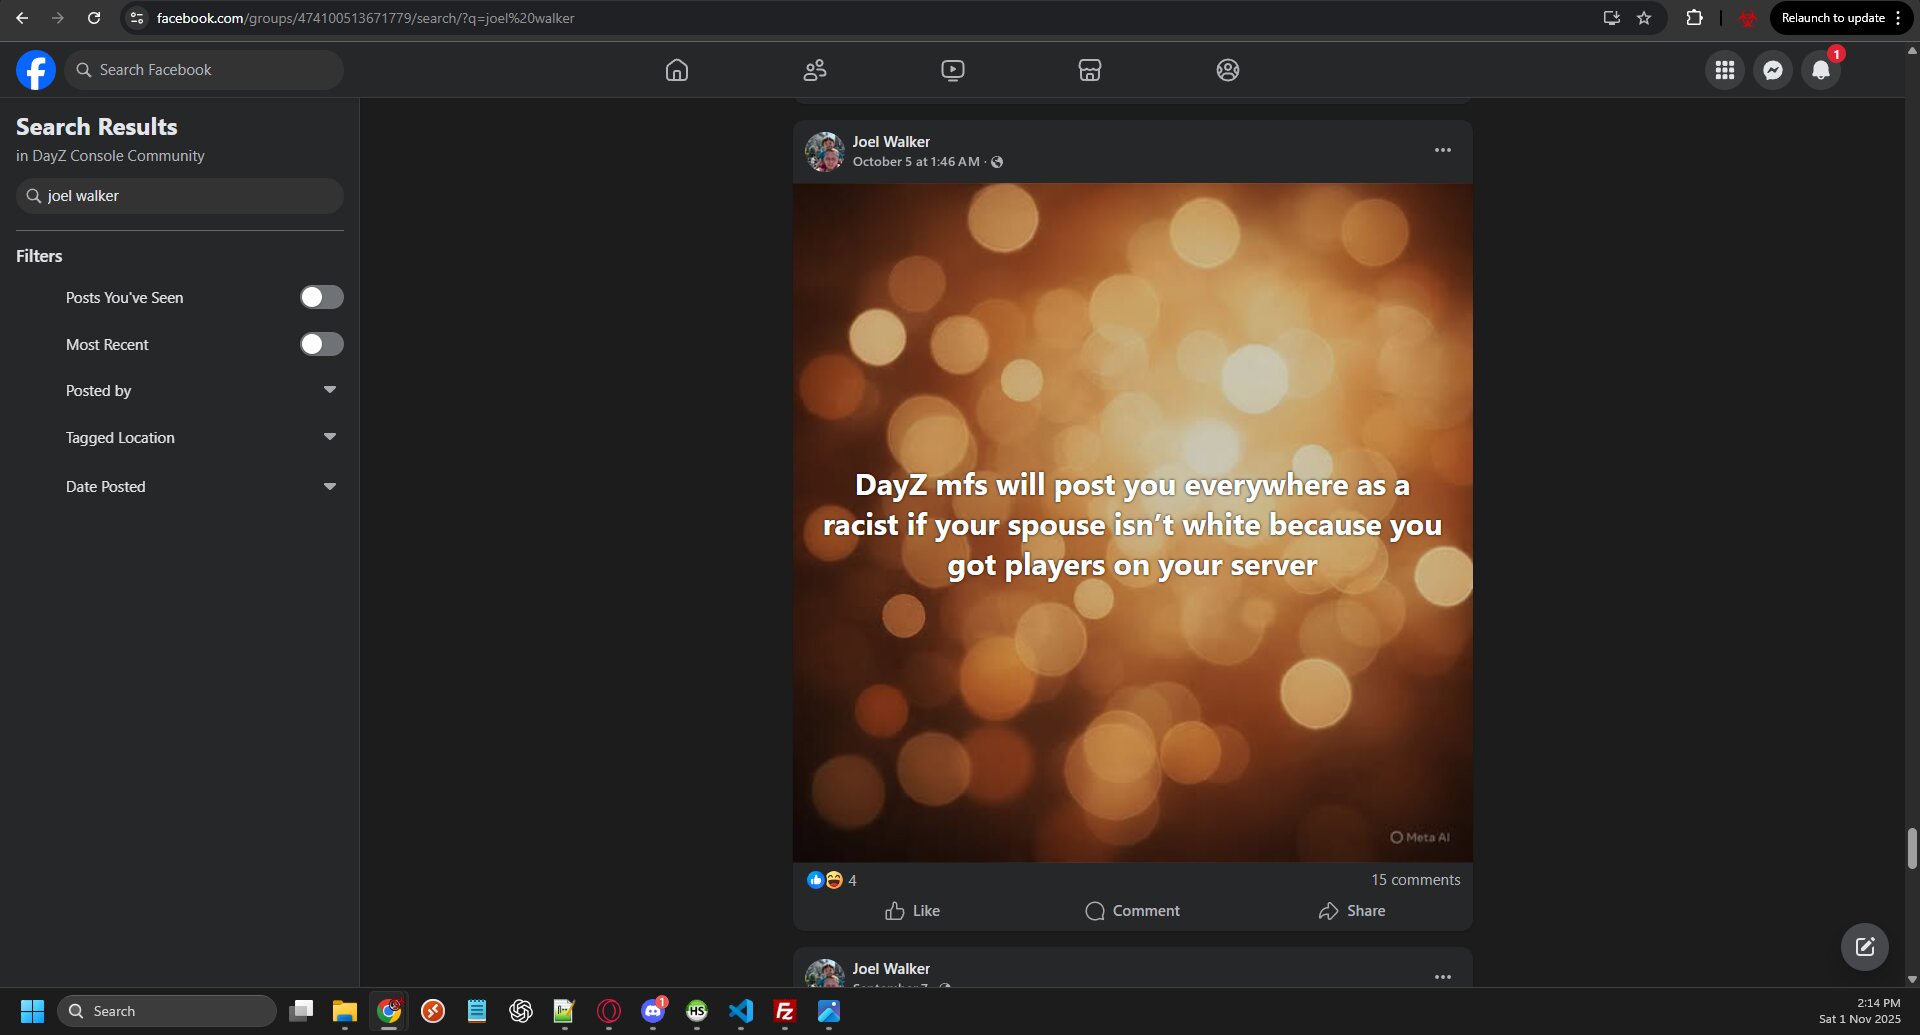This screenshot has height=1035, width=1920.
Task: Open the Facebook menu grid icon
Action: pos(1725,70)
